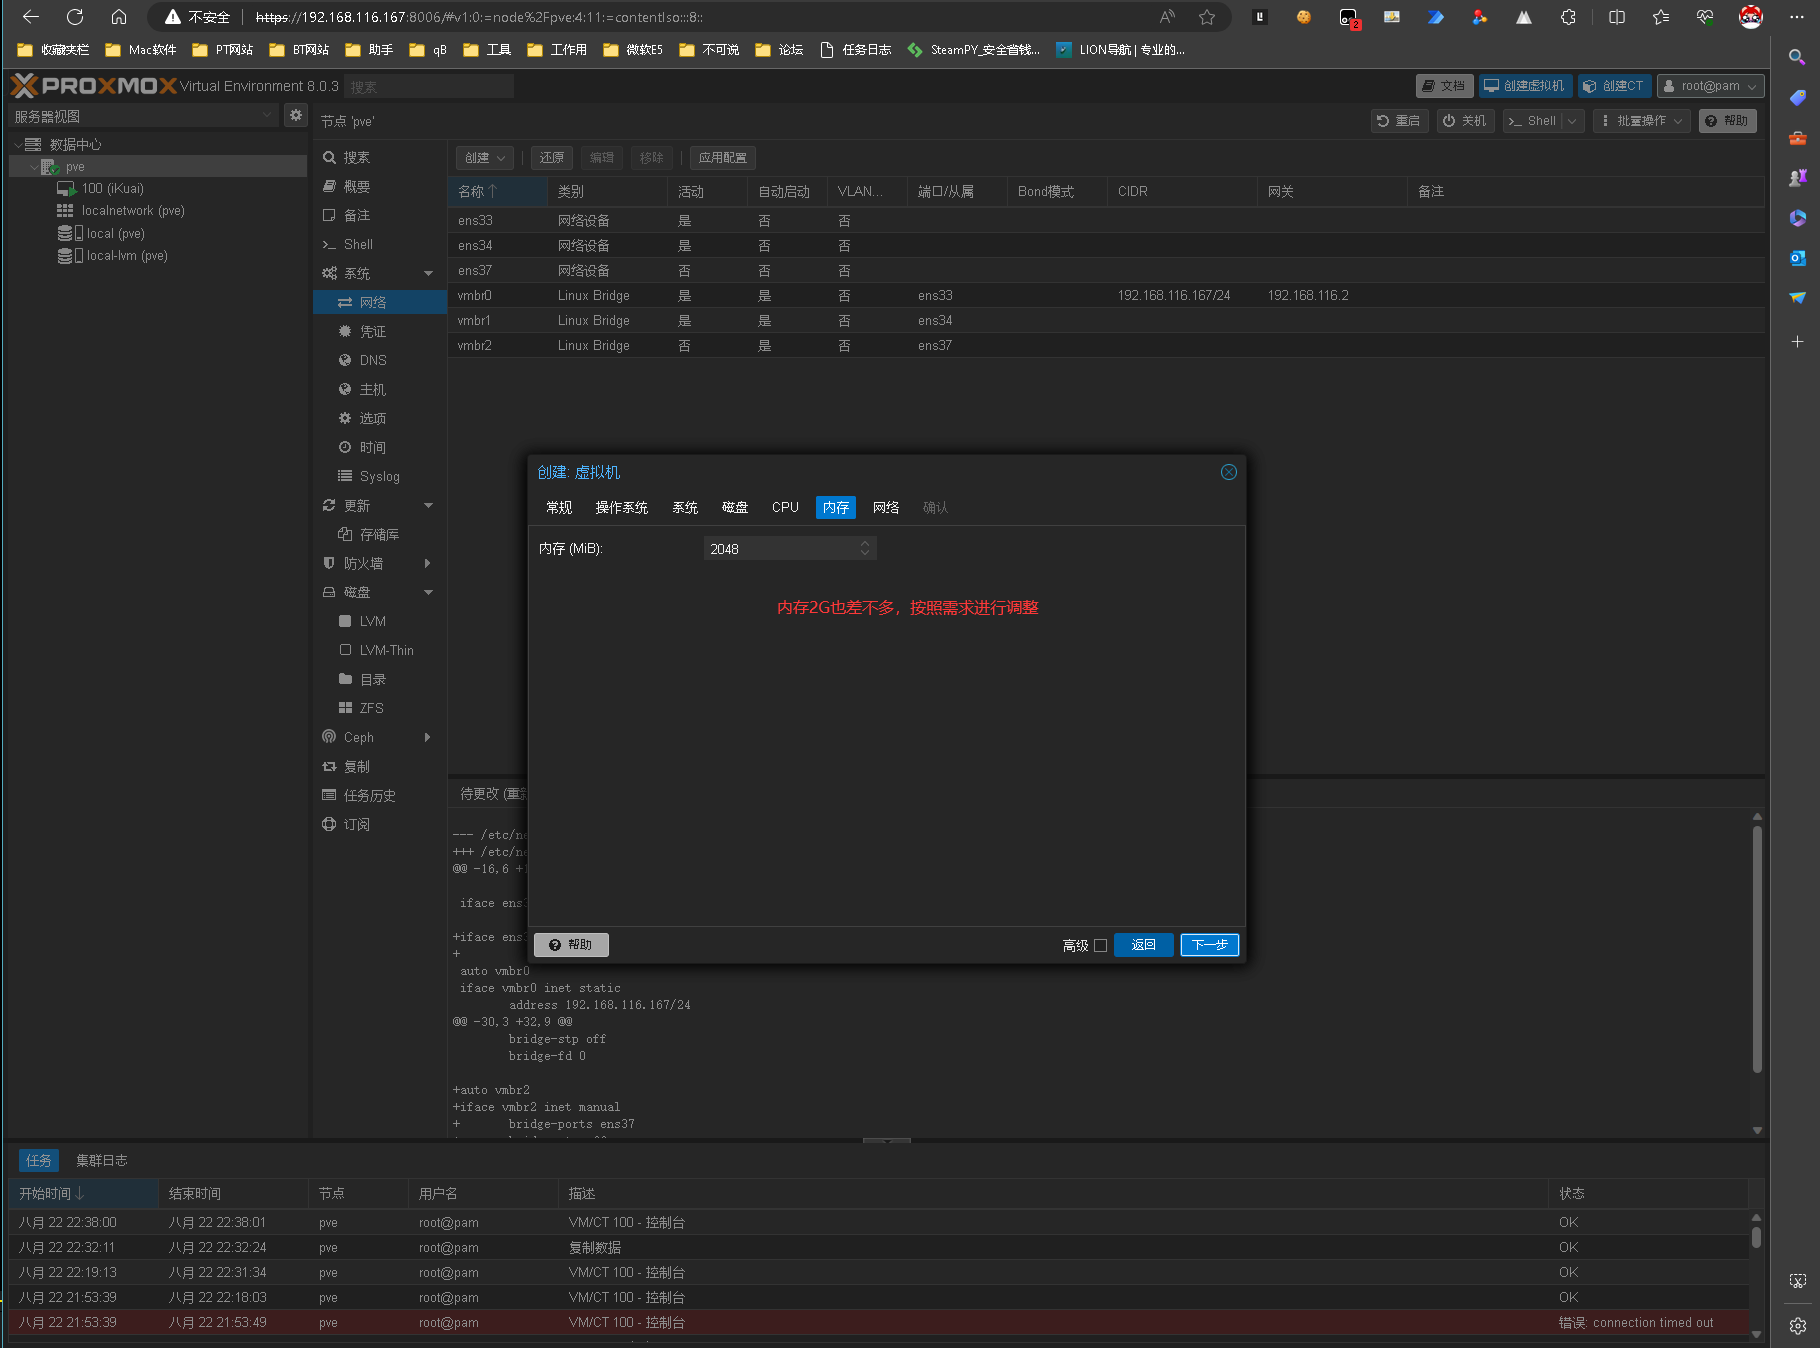This screenshot has height=1348, width=1820.
Task: Switch to the 集群日志 cluster log tab
Action: coord(102,1161)
